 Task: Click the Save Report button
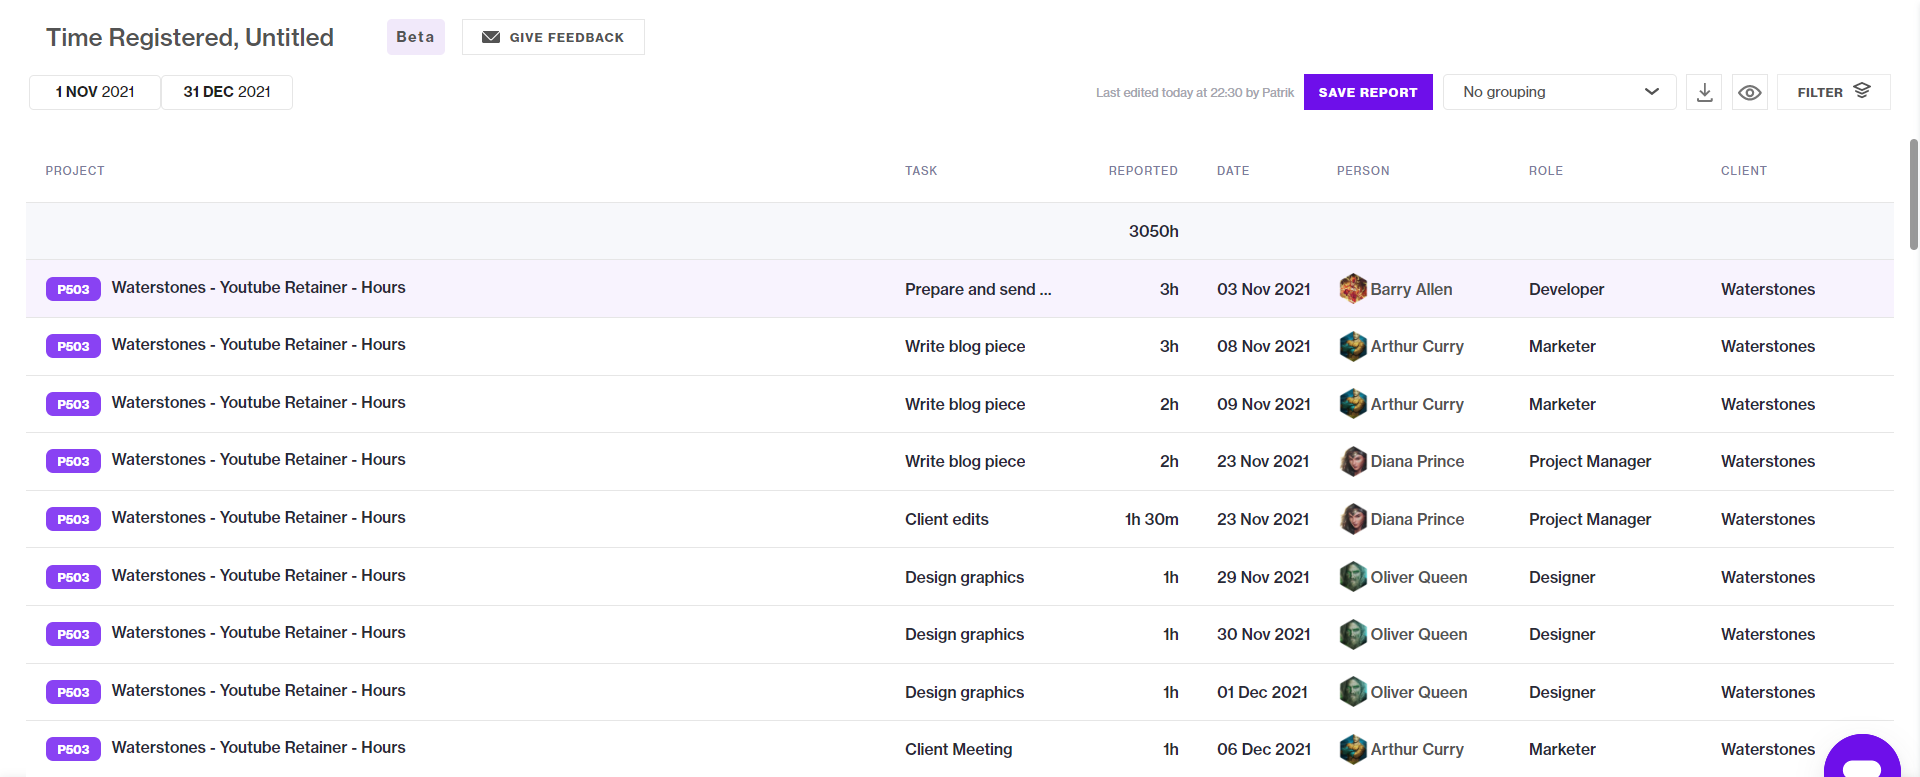1368,92
